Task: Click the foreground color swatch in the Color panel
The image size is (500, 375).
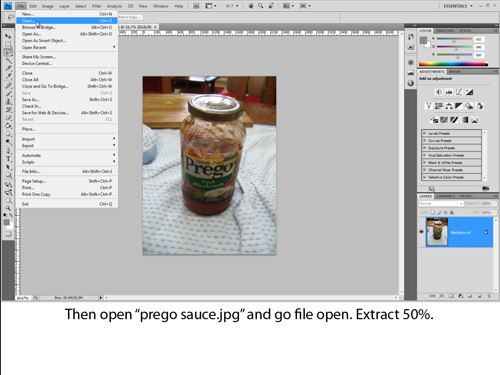Action: point(423,40)
